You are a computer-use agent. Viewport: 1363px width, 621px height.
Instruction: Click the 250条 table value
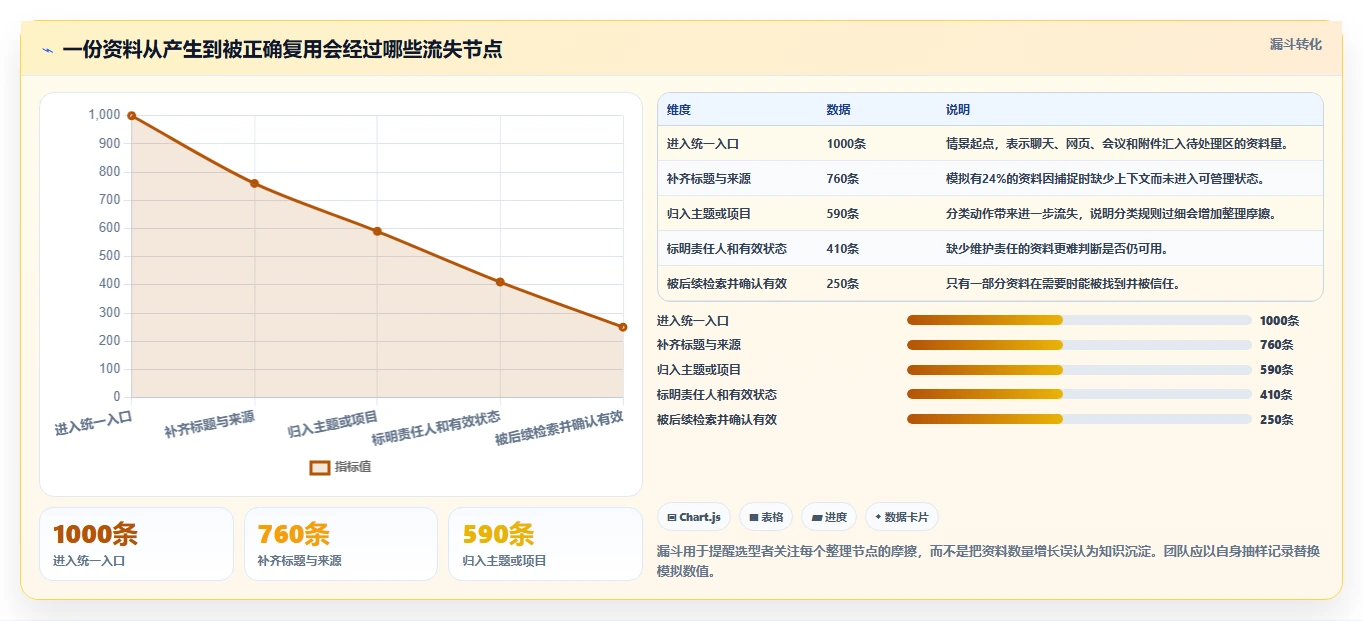coord(842,284)
